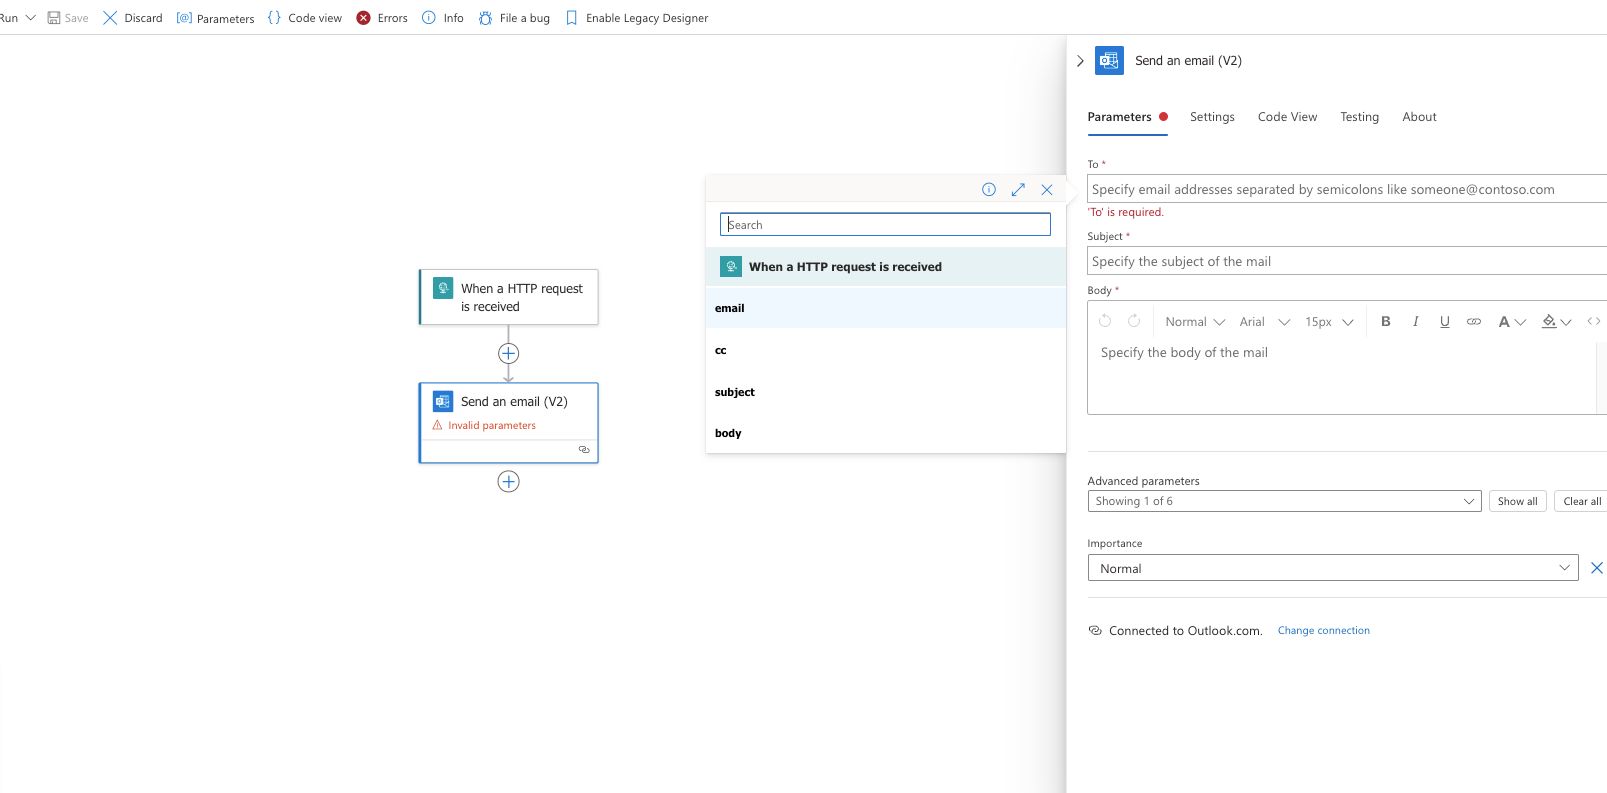Viewport: 1607px width, 793px height.
Task: Toggle the HTML code view icon
Action: (1593, 321)
